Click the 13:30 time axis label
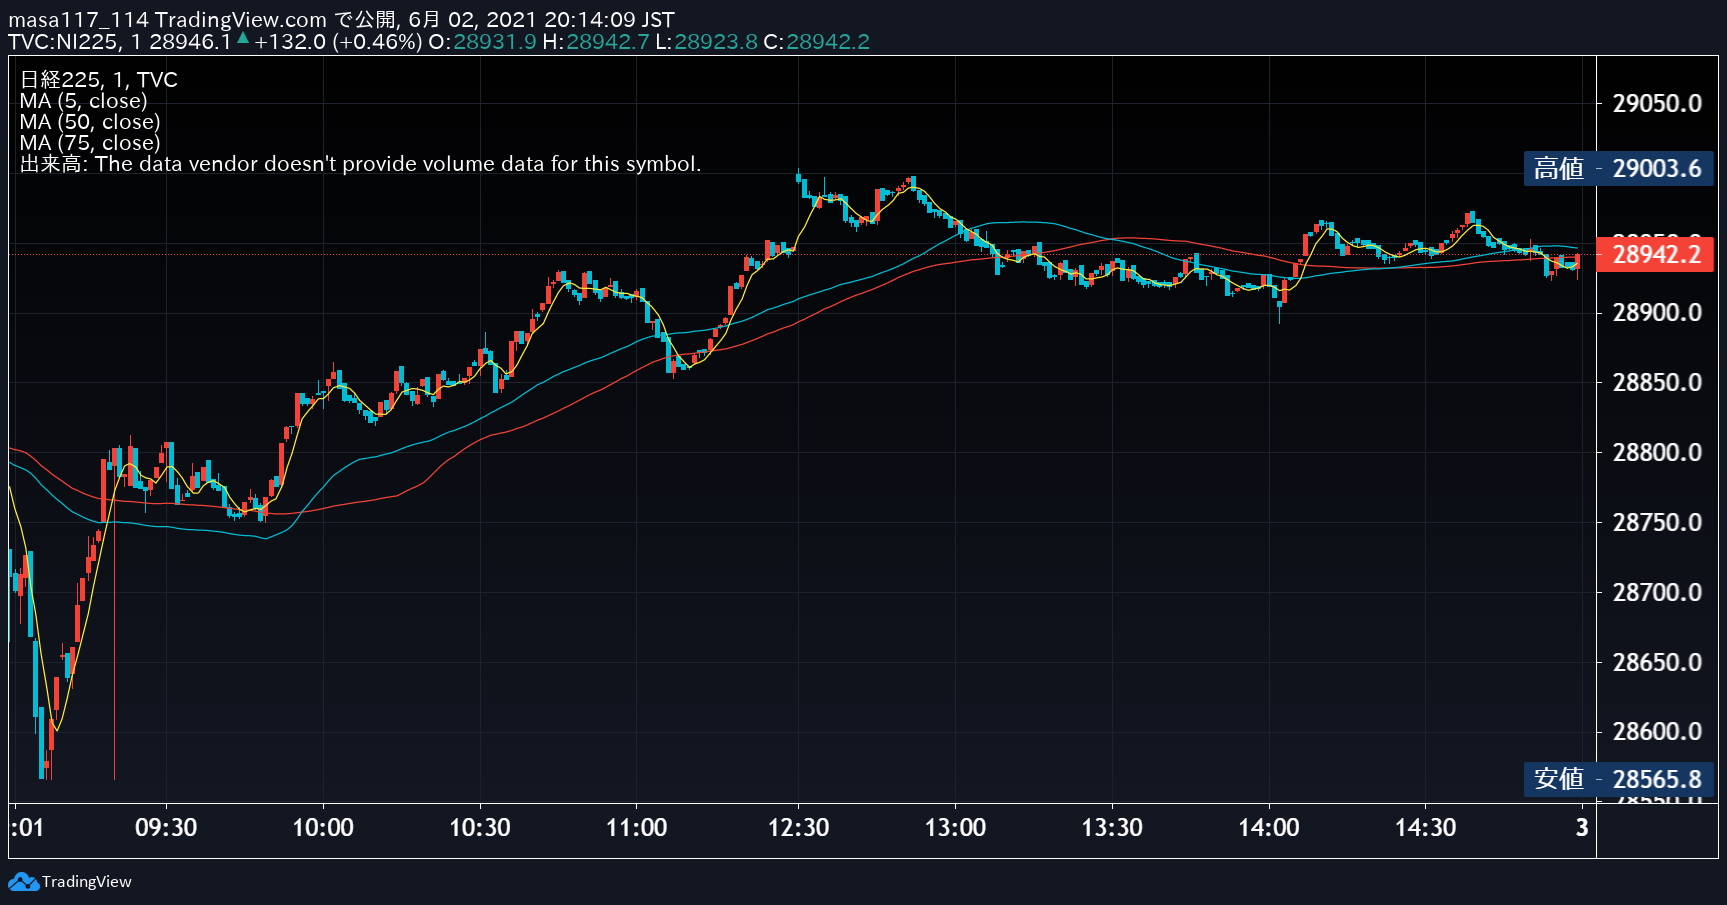The image size is (1727, 905). [x=1112, y=827]
